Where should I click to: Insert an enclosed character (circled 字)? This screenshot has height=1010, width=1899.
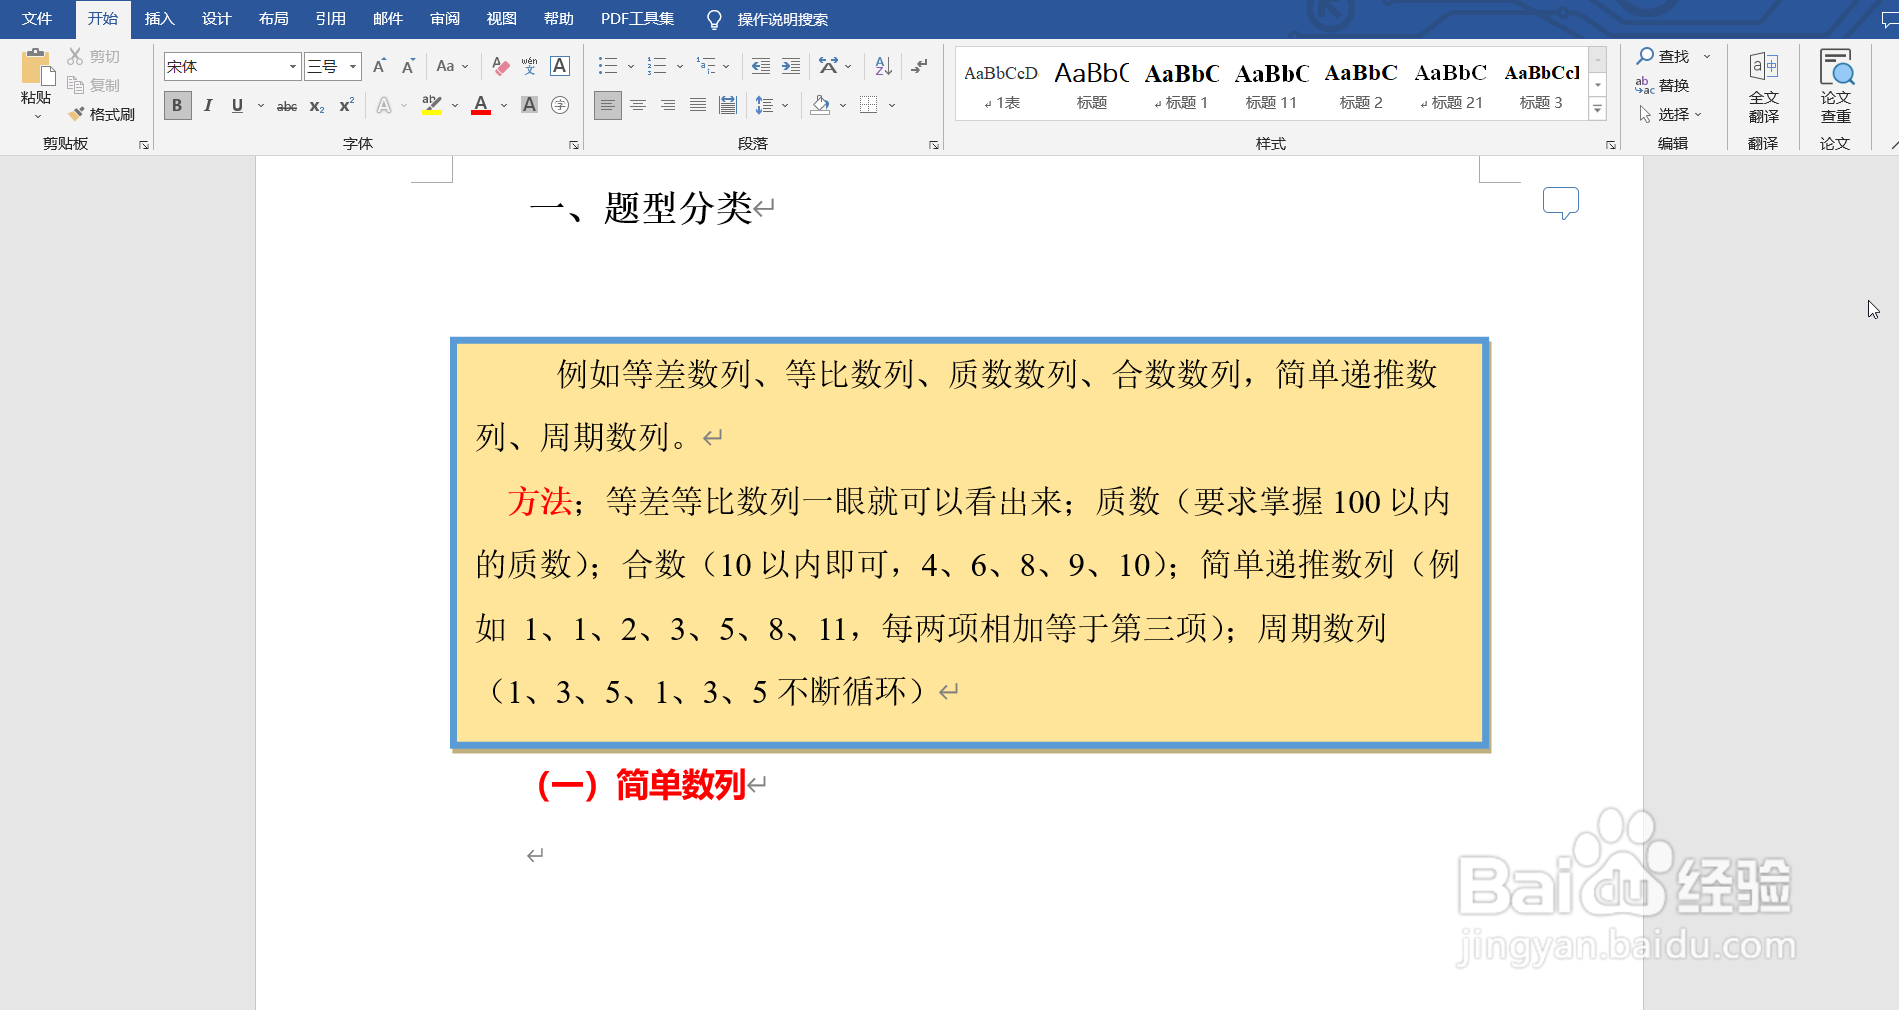tap(560, 105)
